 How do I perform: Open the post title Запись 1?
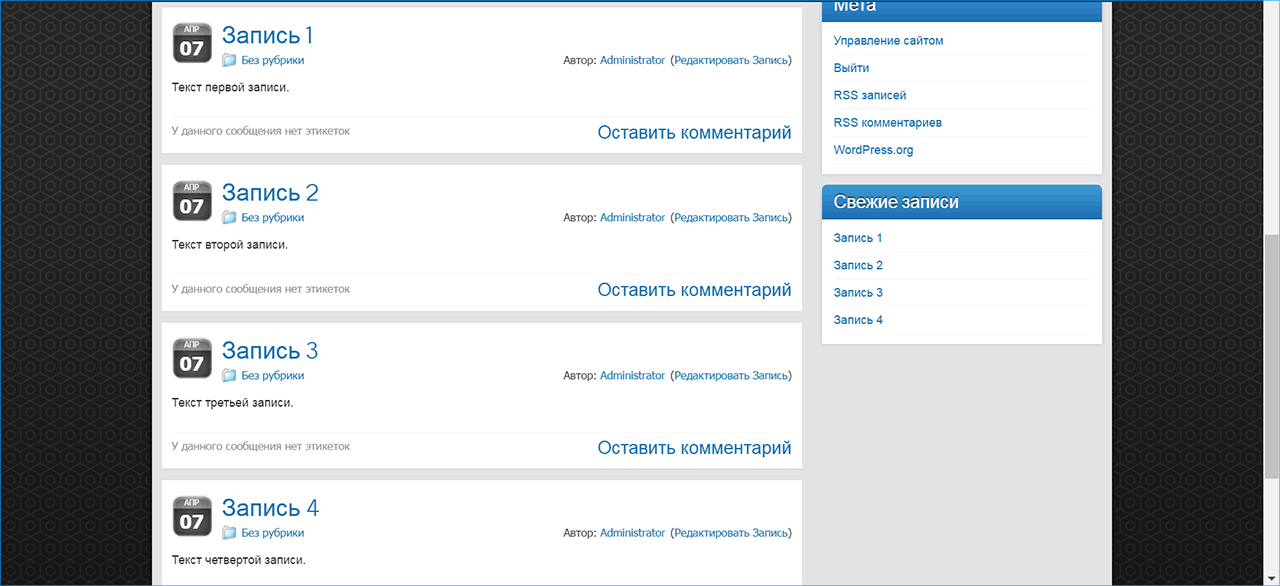click(x=268, y=35)
